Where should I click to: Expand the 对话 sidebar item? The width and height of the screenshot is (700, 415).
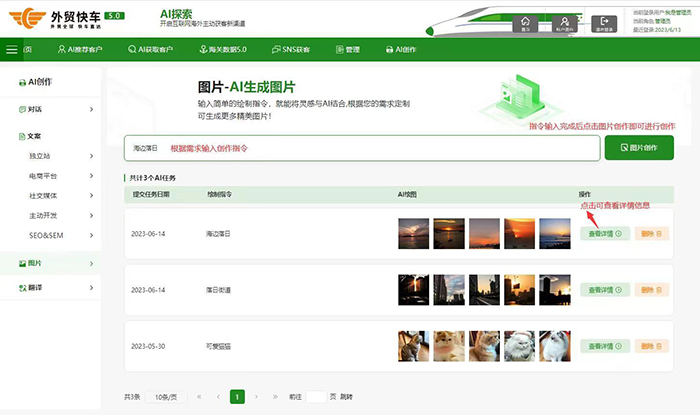tap(91, 109)
